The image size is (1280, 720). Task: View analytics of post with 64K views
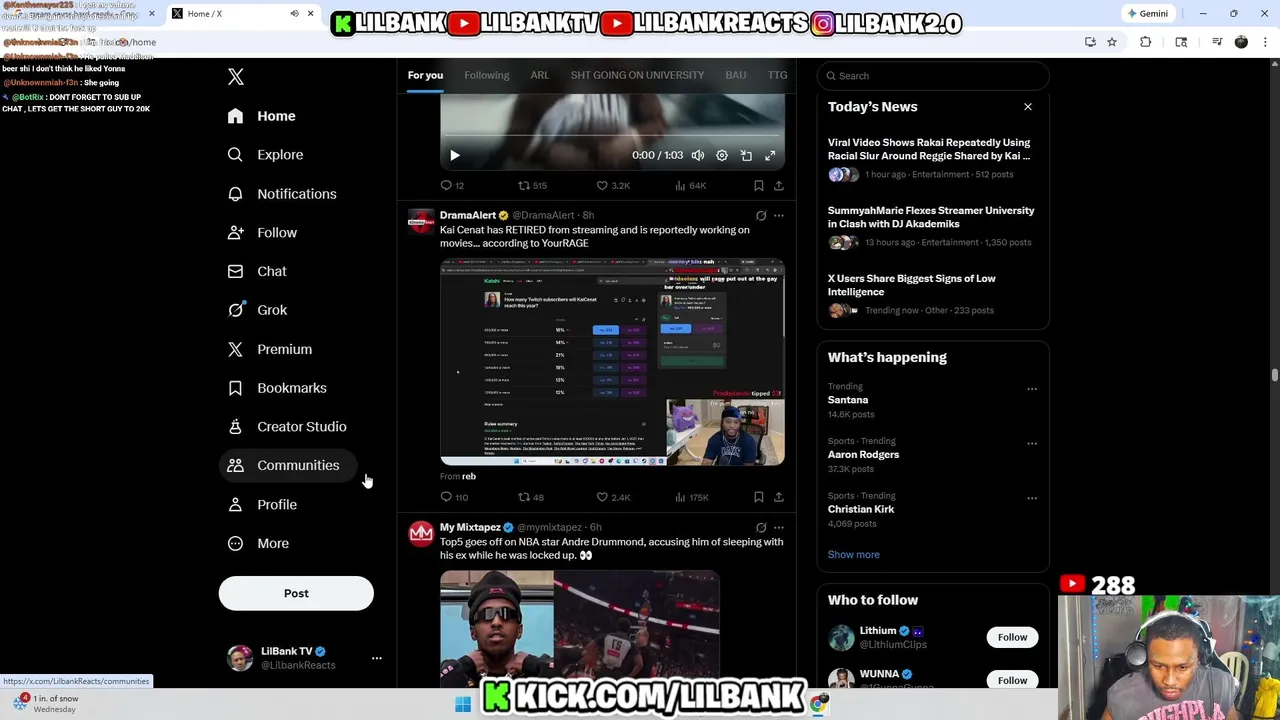point(691,185)
